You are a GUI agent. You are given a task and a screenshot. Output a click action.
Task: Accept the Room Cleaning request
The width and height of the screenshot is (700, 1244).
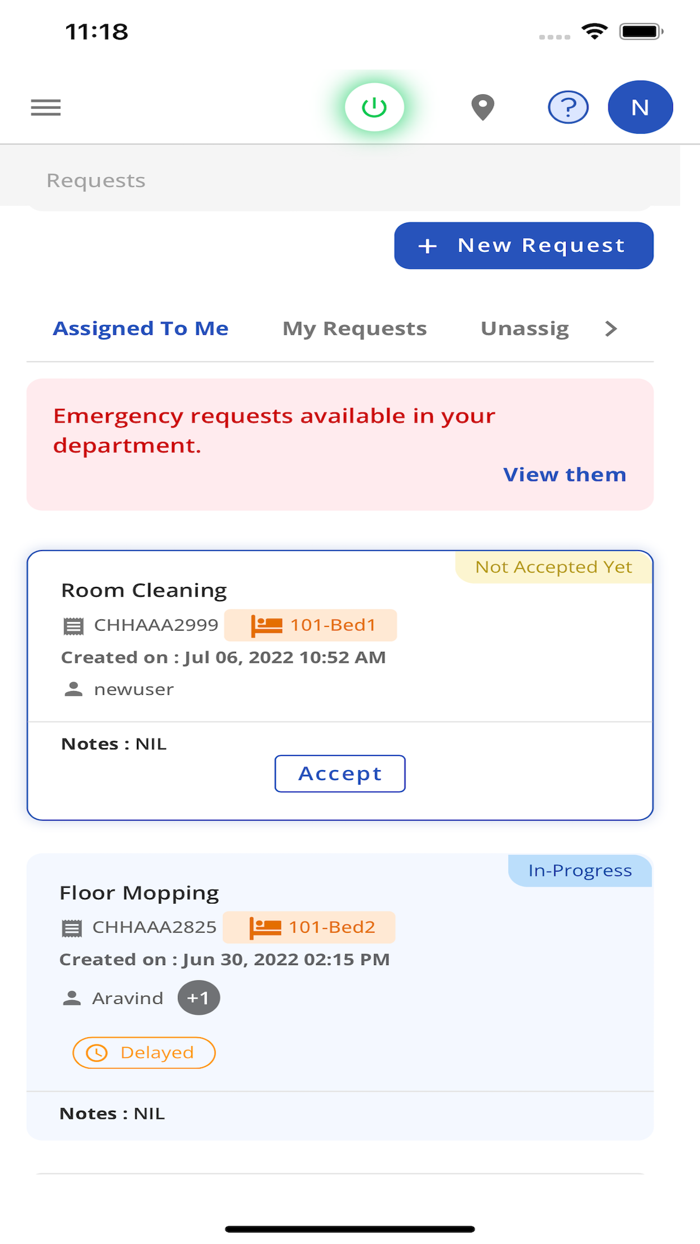pyautogui.click(x=340, y=773)
